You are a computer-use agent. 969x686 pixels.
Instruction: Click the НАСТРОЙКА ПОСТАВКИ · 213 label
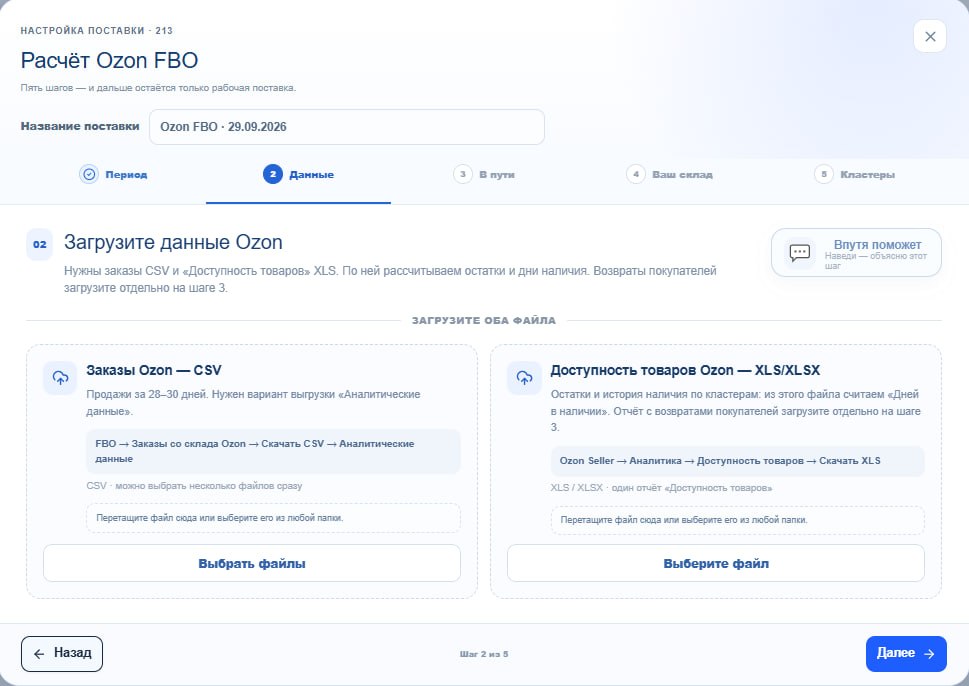click(x=96, y=30)
